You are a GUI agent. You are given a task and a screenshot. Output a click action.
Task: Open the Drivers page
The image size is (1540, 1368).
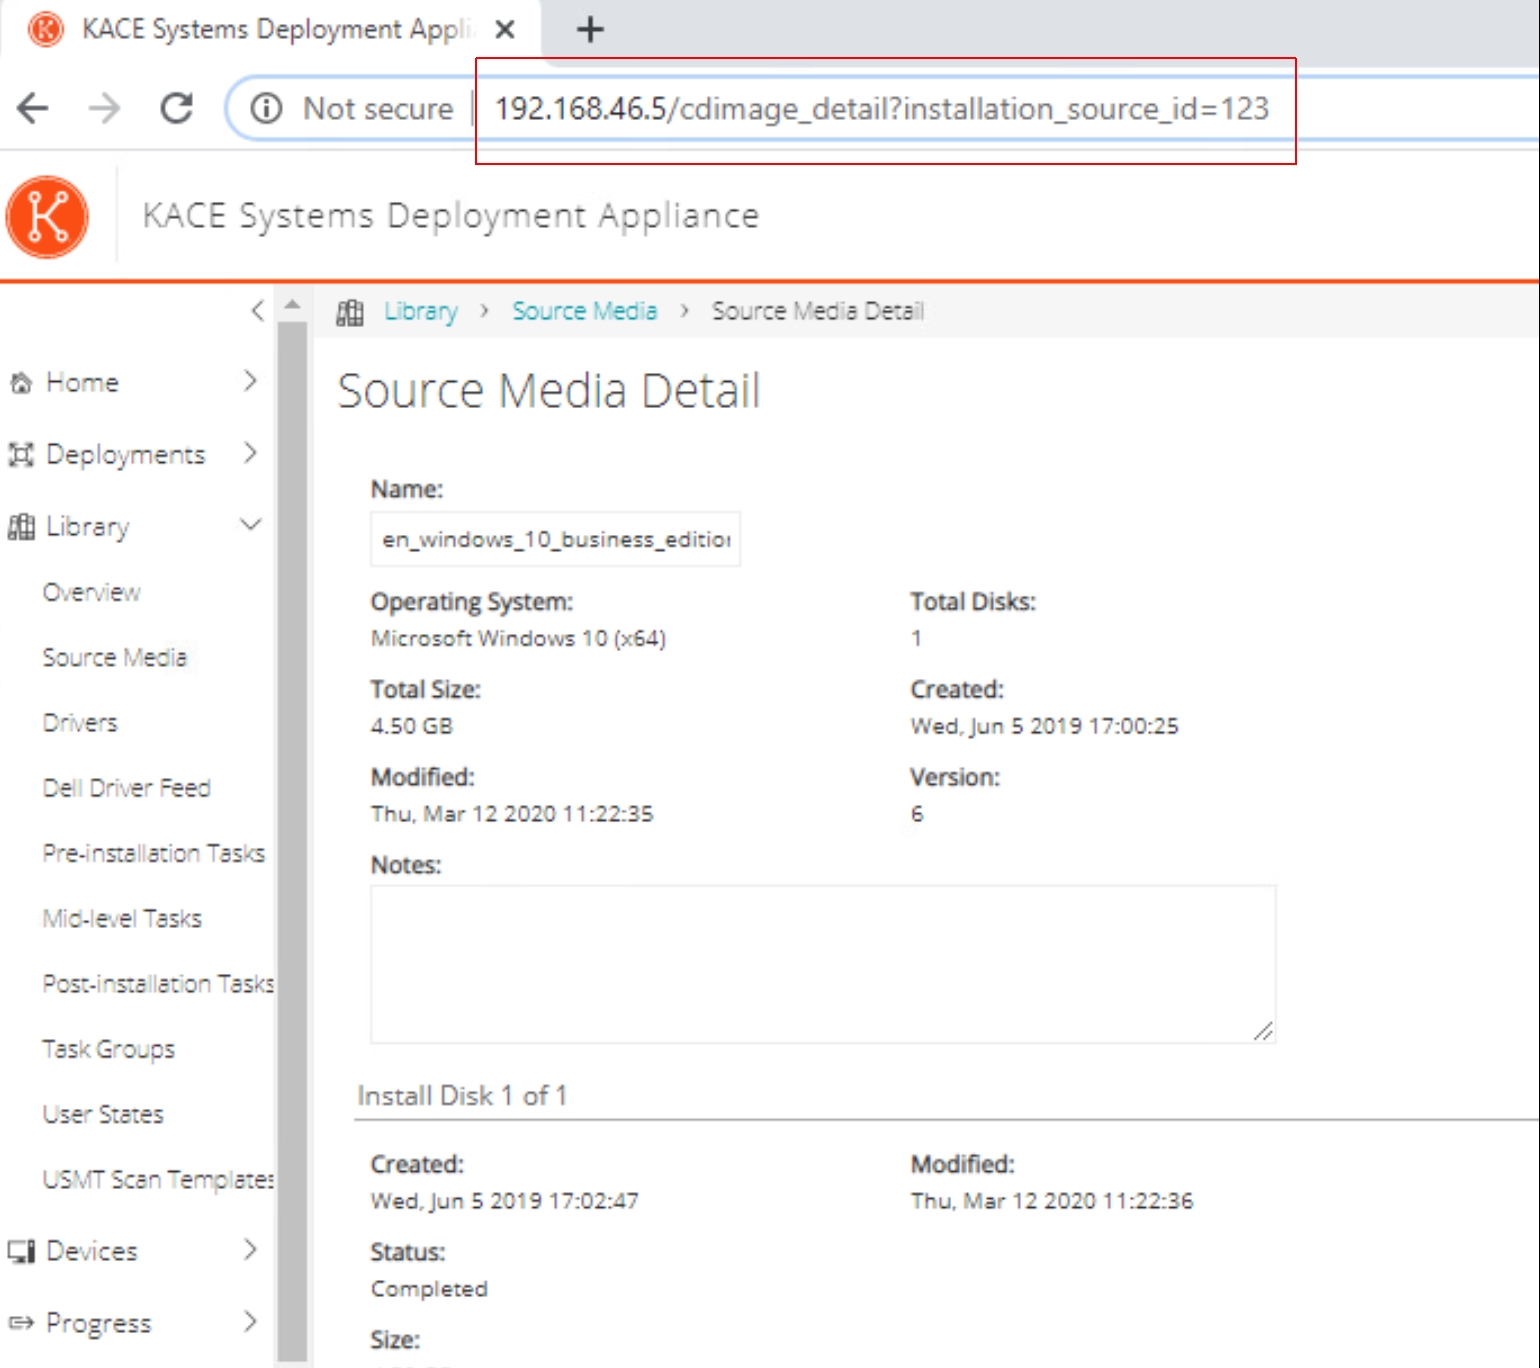tap(80, 722)
